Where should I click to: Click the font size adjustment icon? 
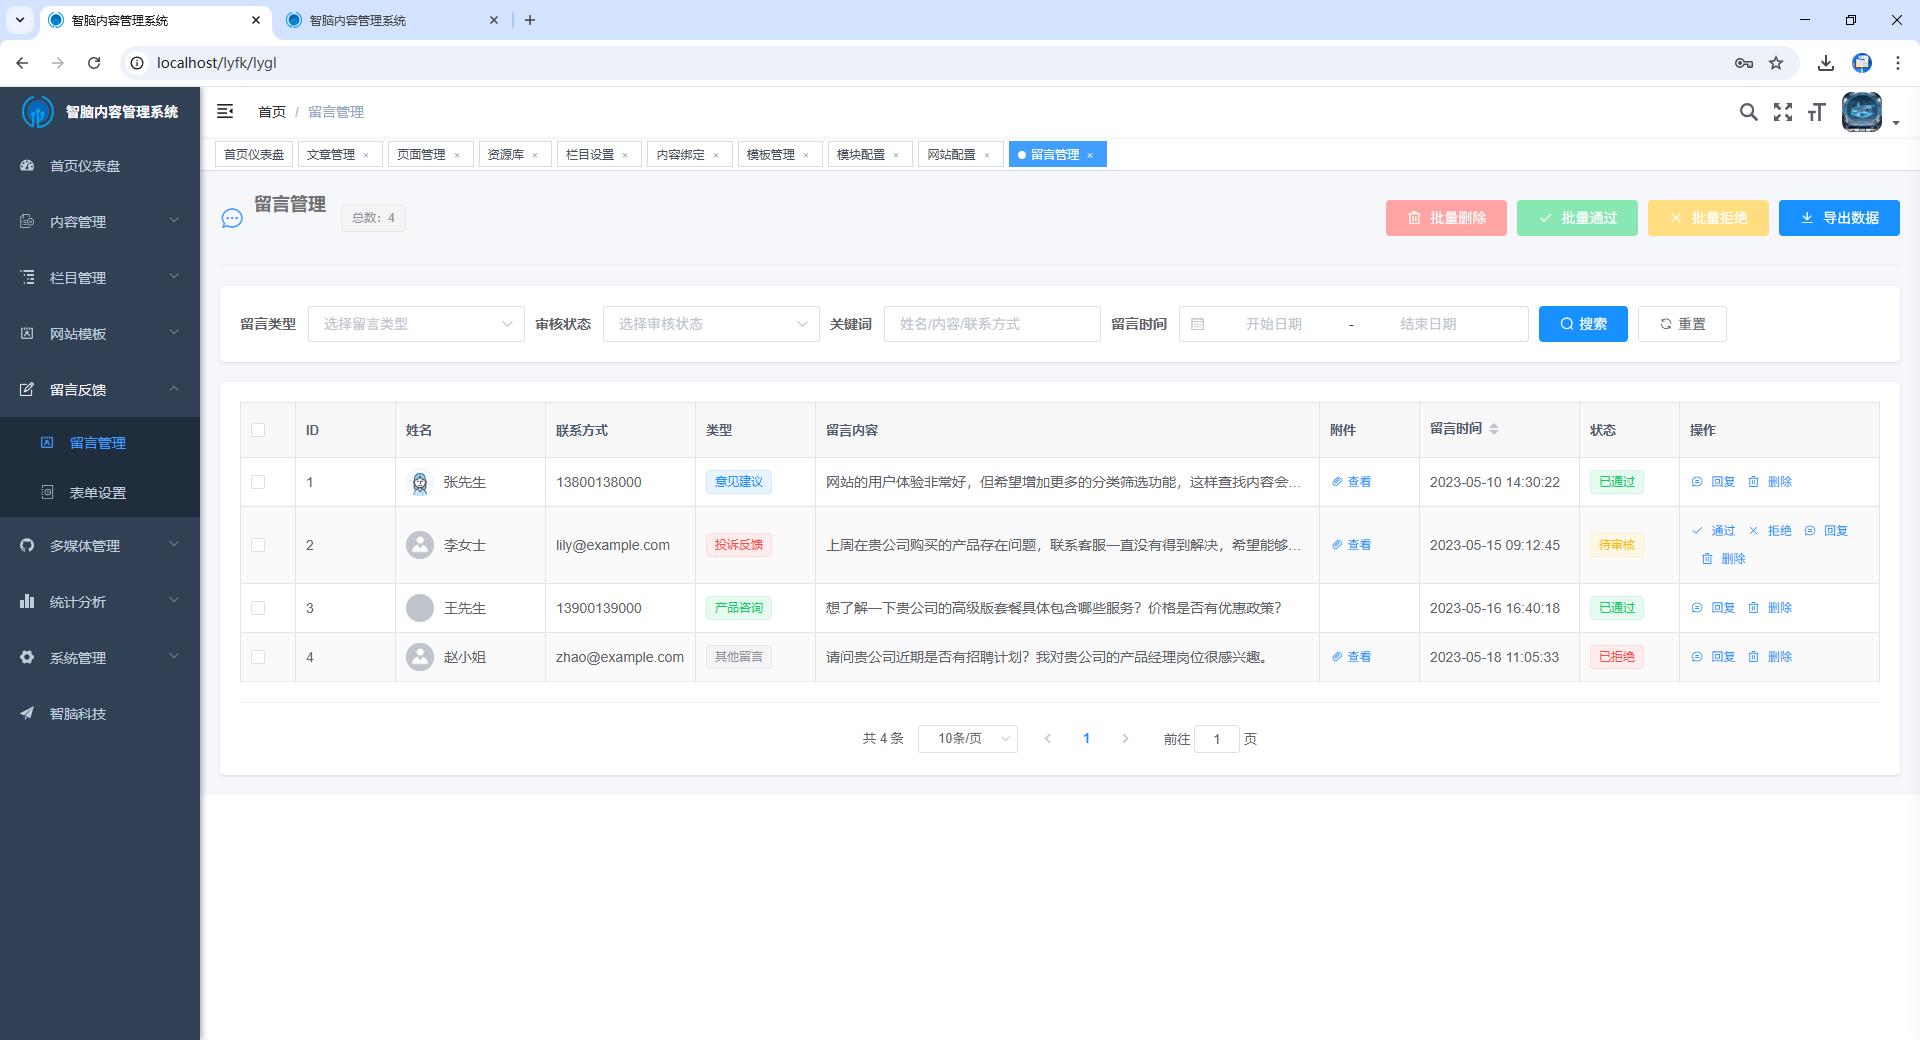click(x=1817, y=113)
